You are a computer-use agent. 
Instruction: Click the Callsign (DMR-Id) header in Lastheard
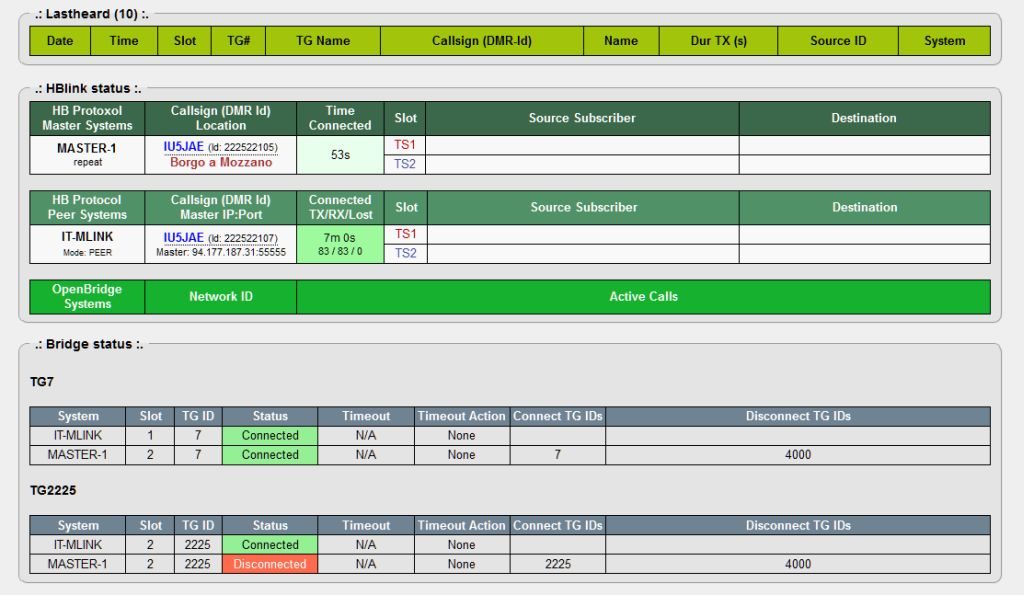tap(481, 40)
